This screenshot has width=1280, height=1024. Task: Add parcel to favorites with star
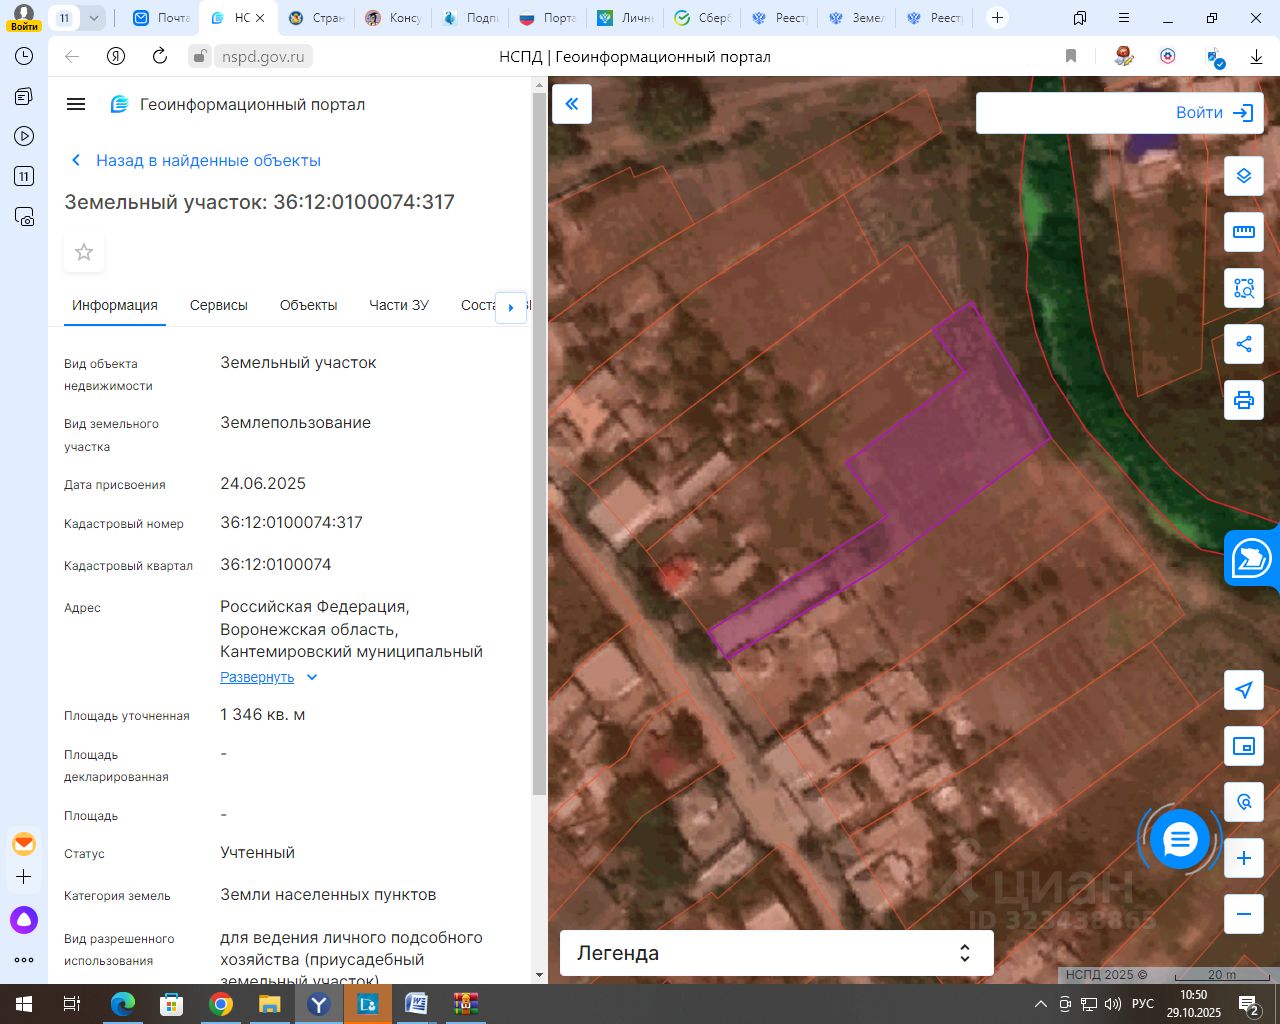click(x=84, y=252)
